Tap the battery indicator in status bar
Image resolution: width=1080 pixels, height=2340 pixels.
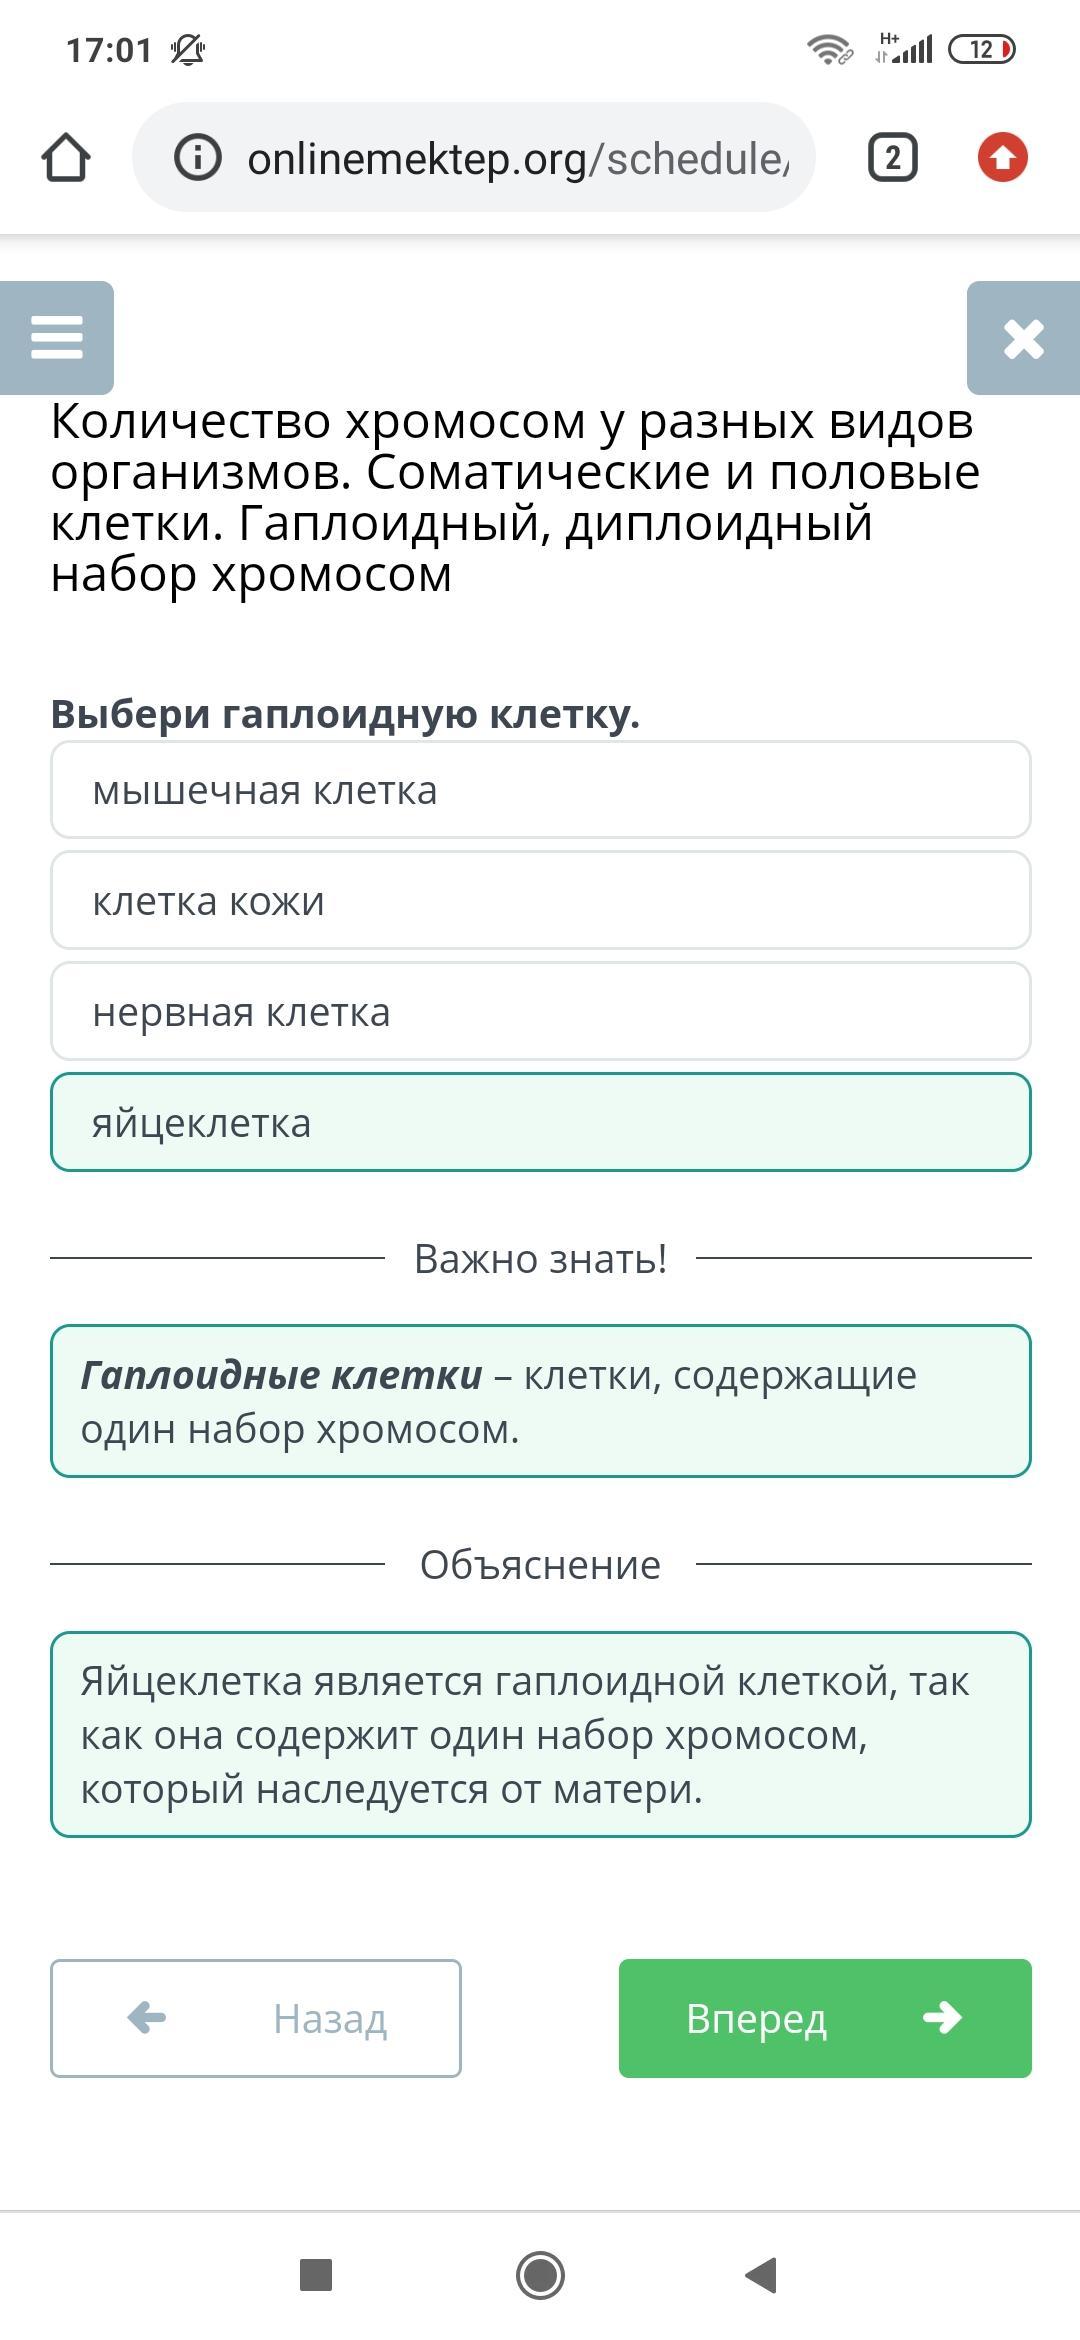pyautogui.click(x=981, y=49)
